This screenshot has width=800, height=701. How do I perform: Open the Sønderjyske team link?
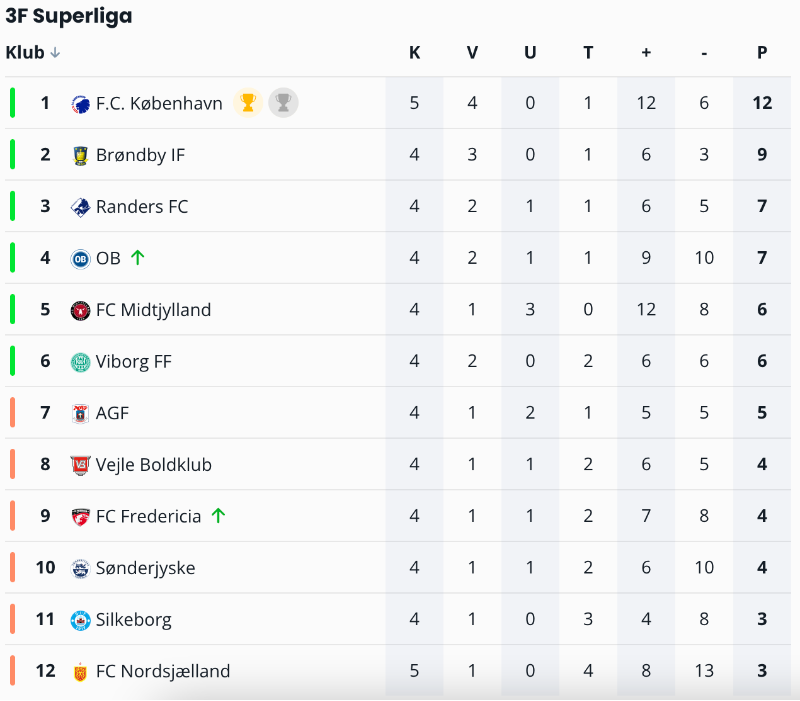point(145,568)
